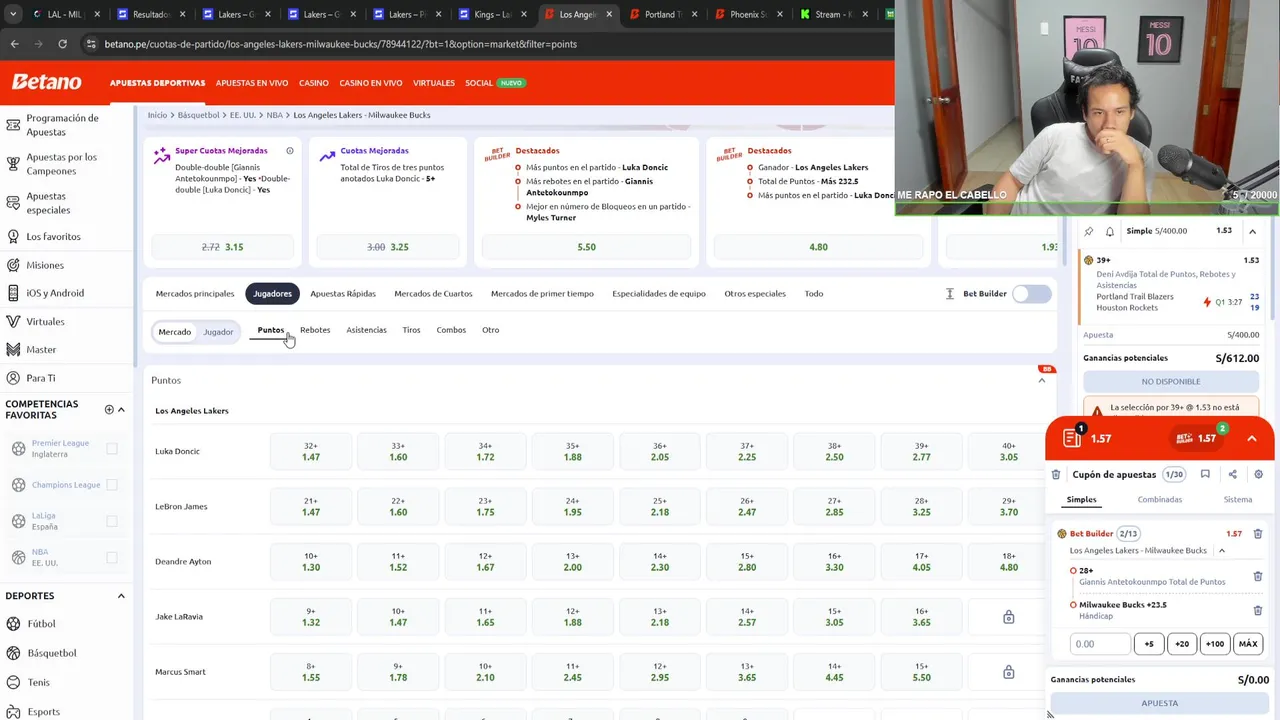
Task: Go back with browser back arrow
Action: click(14, 44)
